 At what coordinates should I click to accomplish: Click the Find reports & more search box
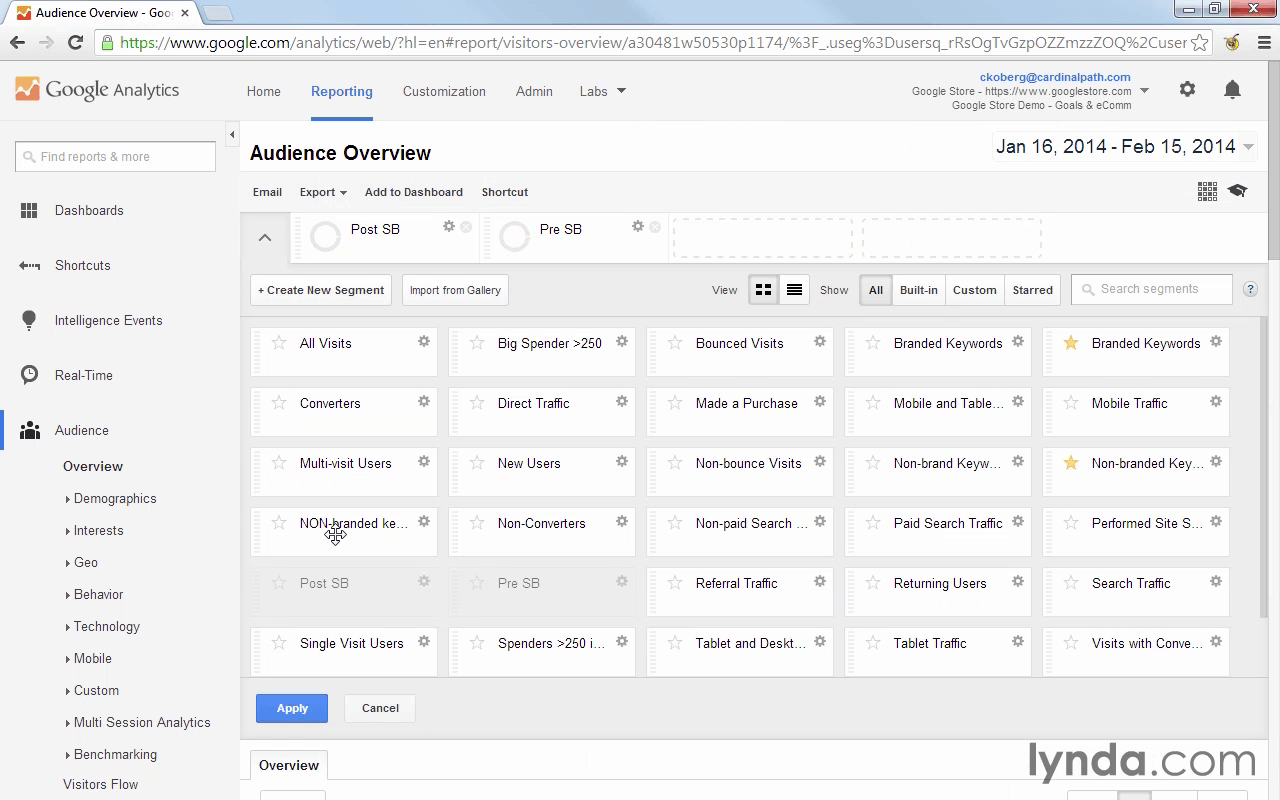(115, 156)
